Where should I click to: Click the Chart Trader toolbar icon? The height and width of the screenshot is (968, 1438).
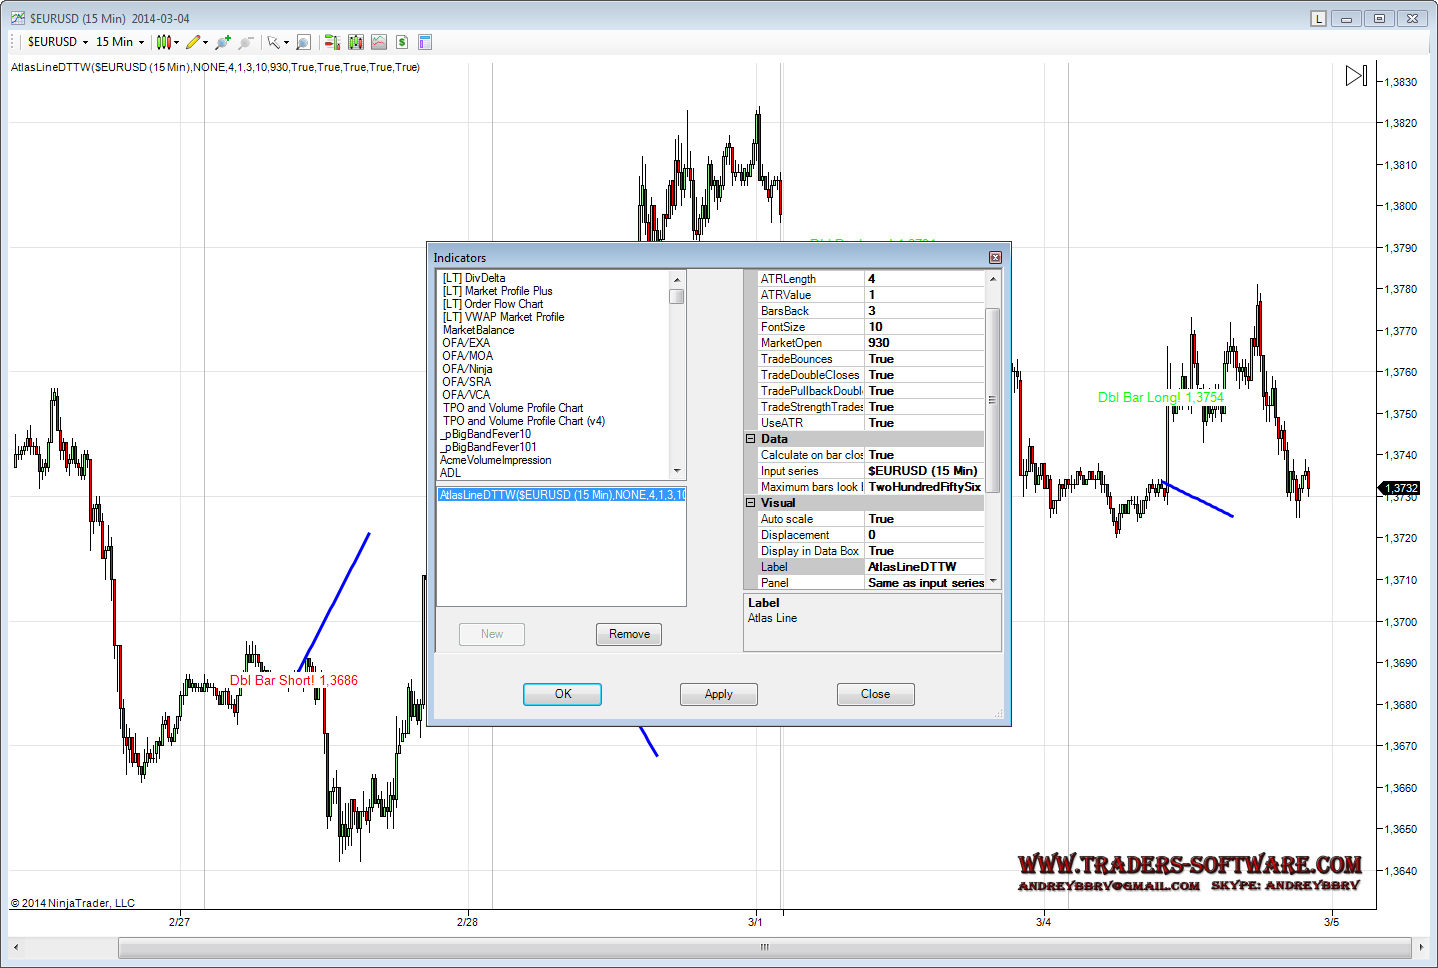[x=332, y=42]
